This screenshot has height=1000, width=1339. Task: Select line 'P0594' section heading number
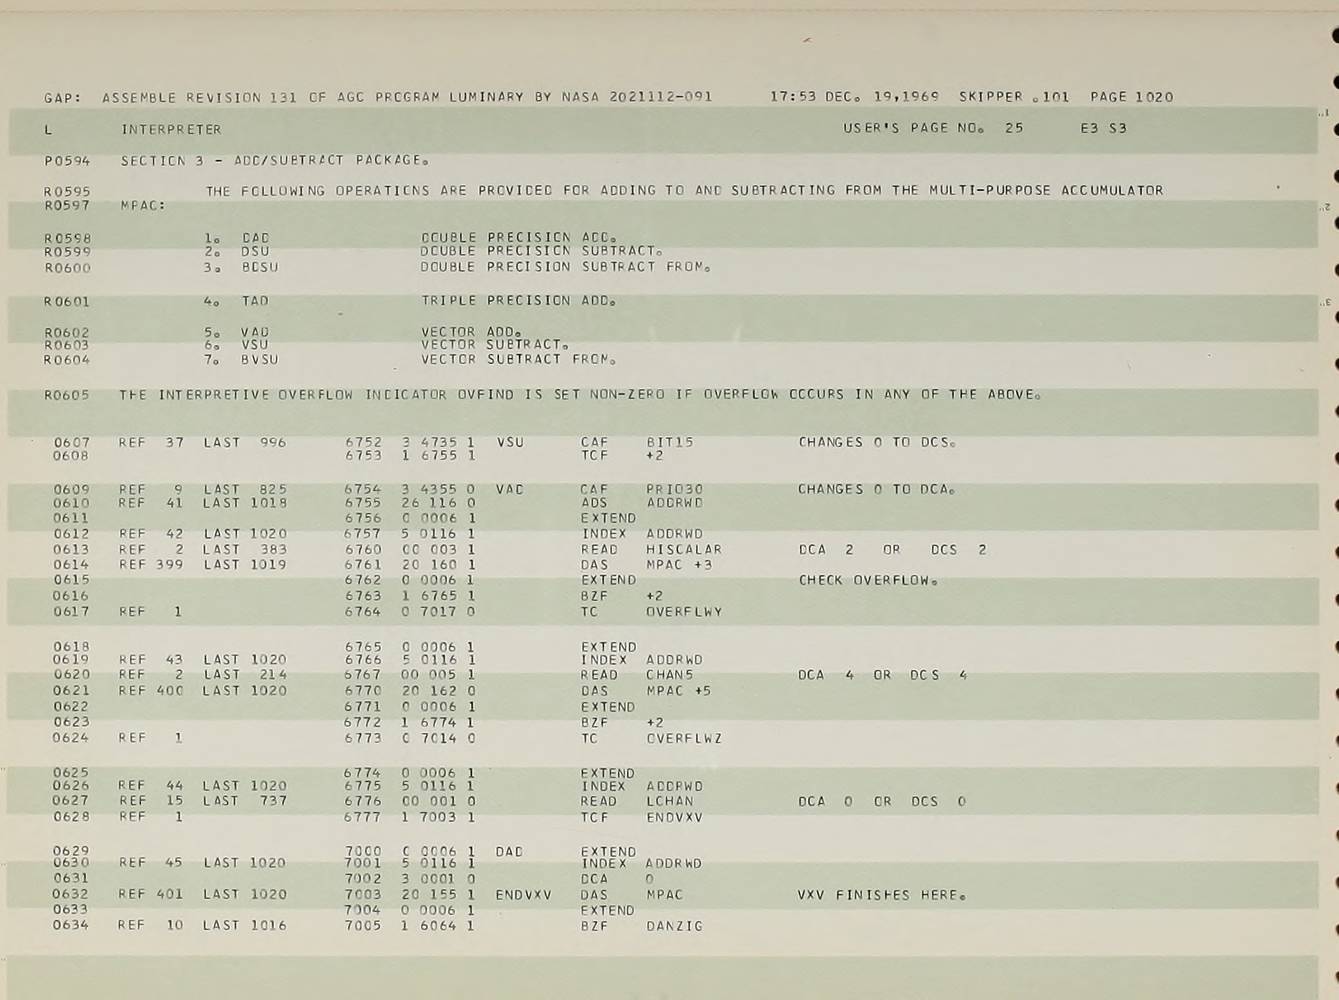(x=67, y=160)
